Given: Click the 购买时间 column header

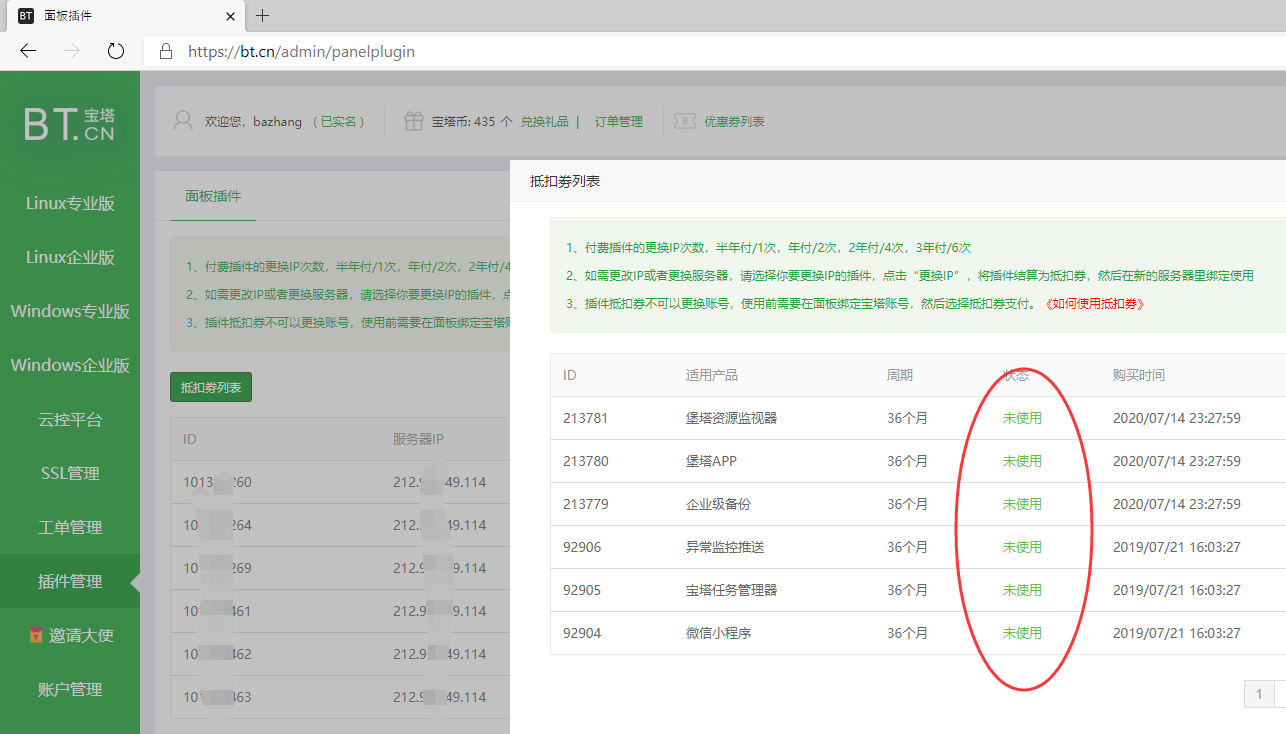Looking at the screenshot, I should coord(1139,375).
